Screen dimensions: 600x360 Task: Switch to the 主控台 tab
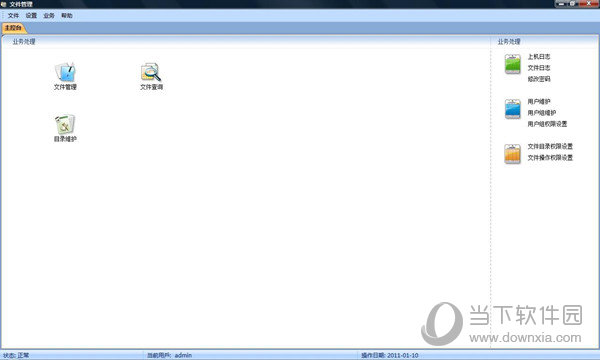click(13, 28)
